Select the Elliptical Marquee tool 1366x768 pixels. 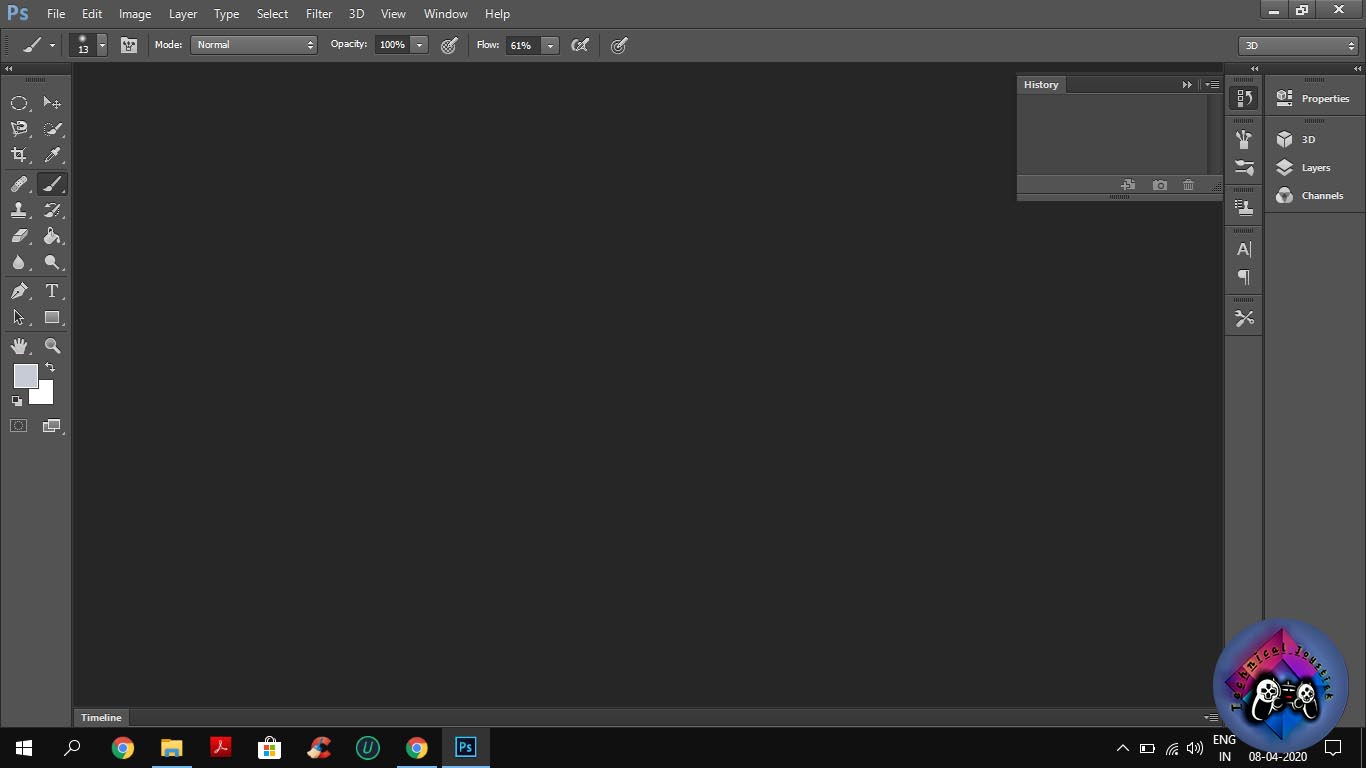click(x=19, y=103)
